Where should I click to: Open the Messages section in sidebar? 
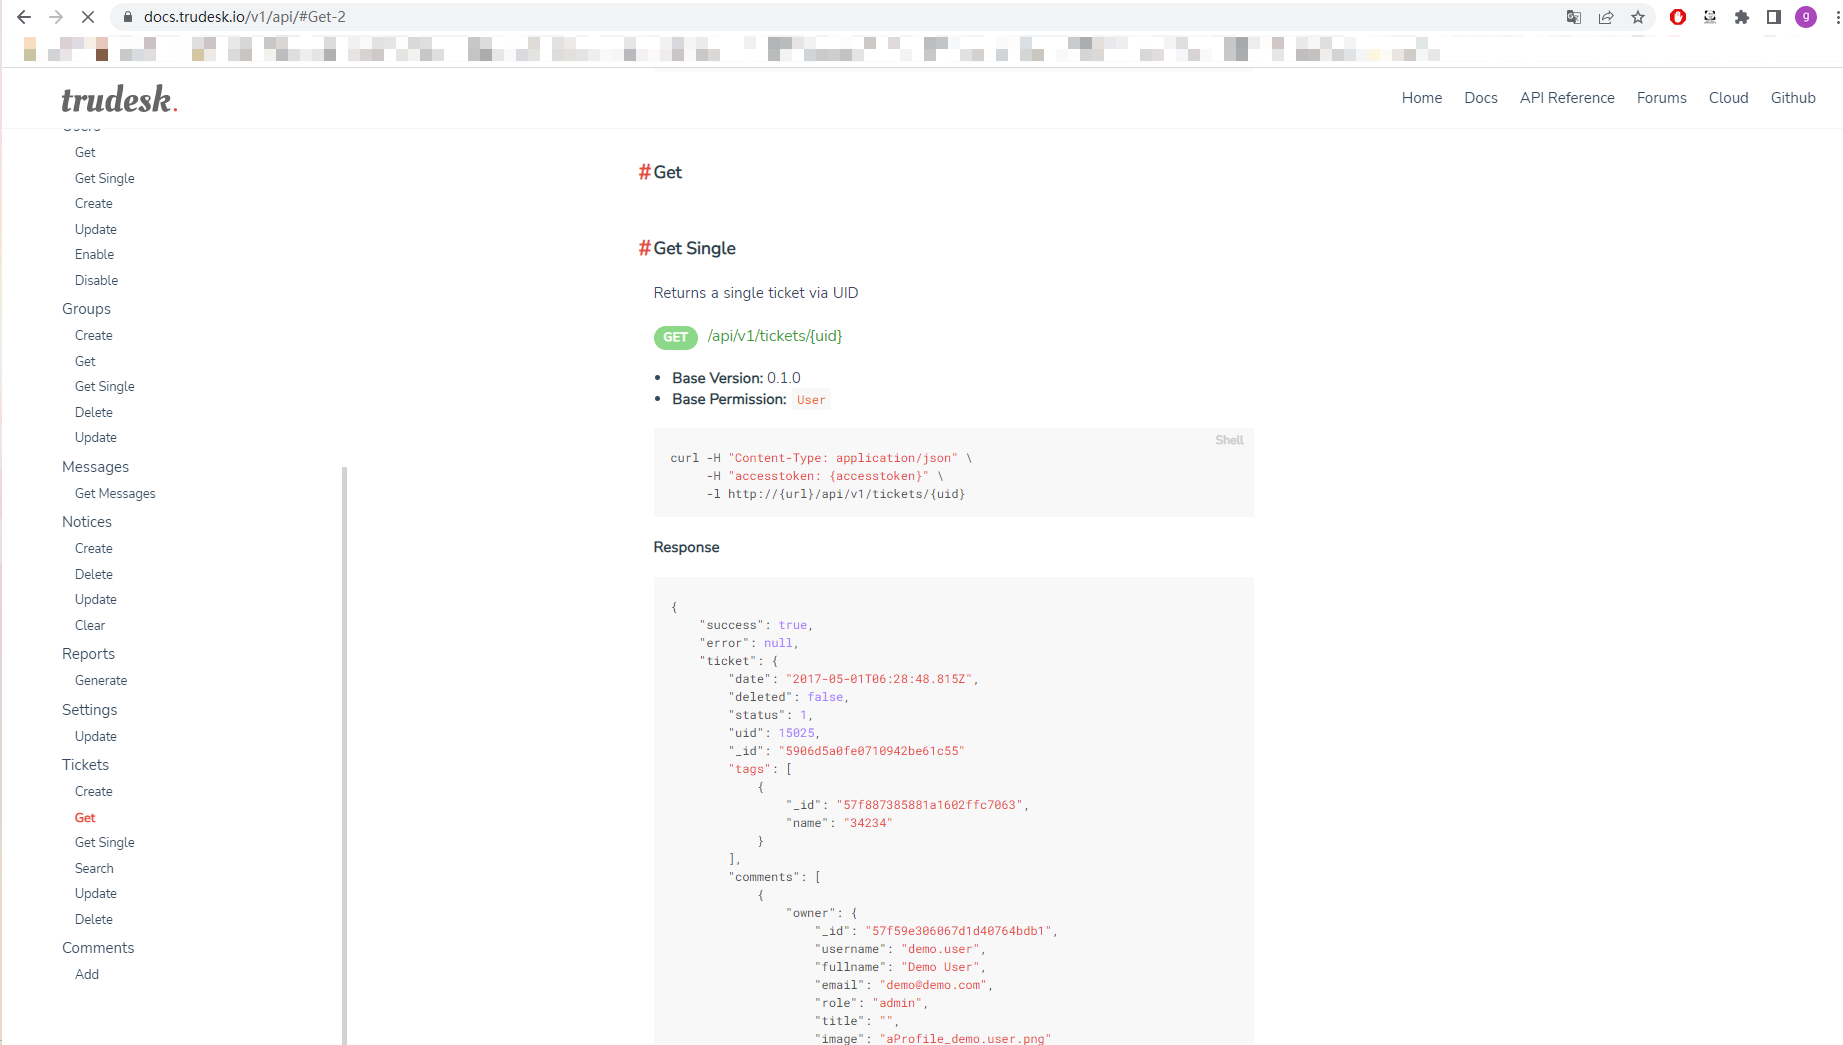(x=95, y=467)
